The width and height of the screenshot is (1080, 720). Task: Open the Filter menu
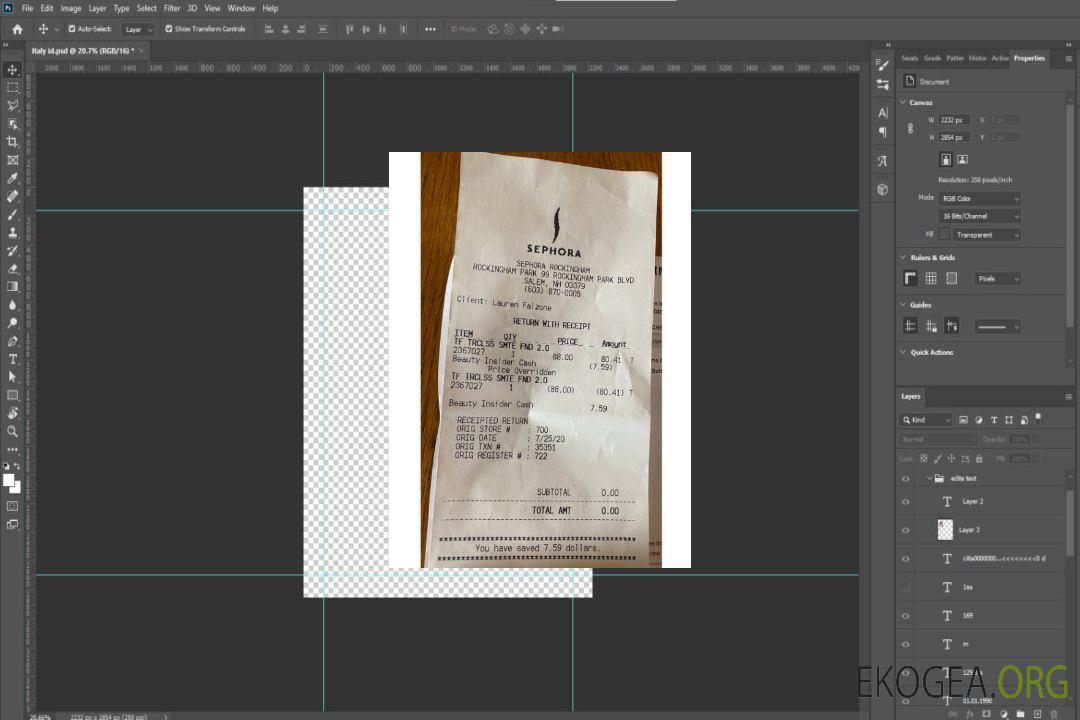(x=172, y=8)
